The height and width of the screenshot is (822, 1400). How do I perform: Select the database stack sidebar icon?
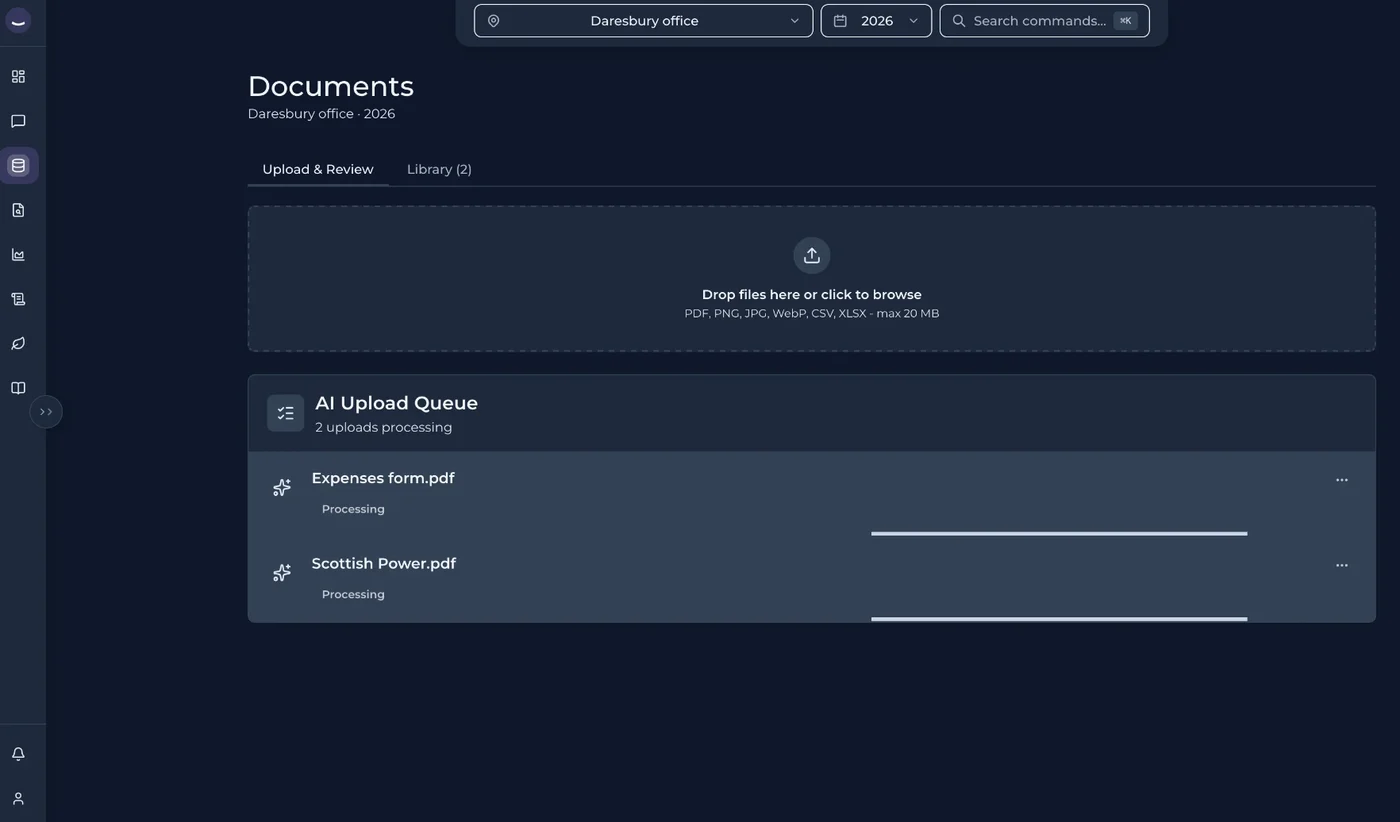tap(18, 165)
